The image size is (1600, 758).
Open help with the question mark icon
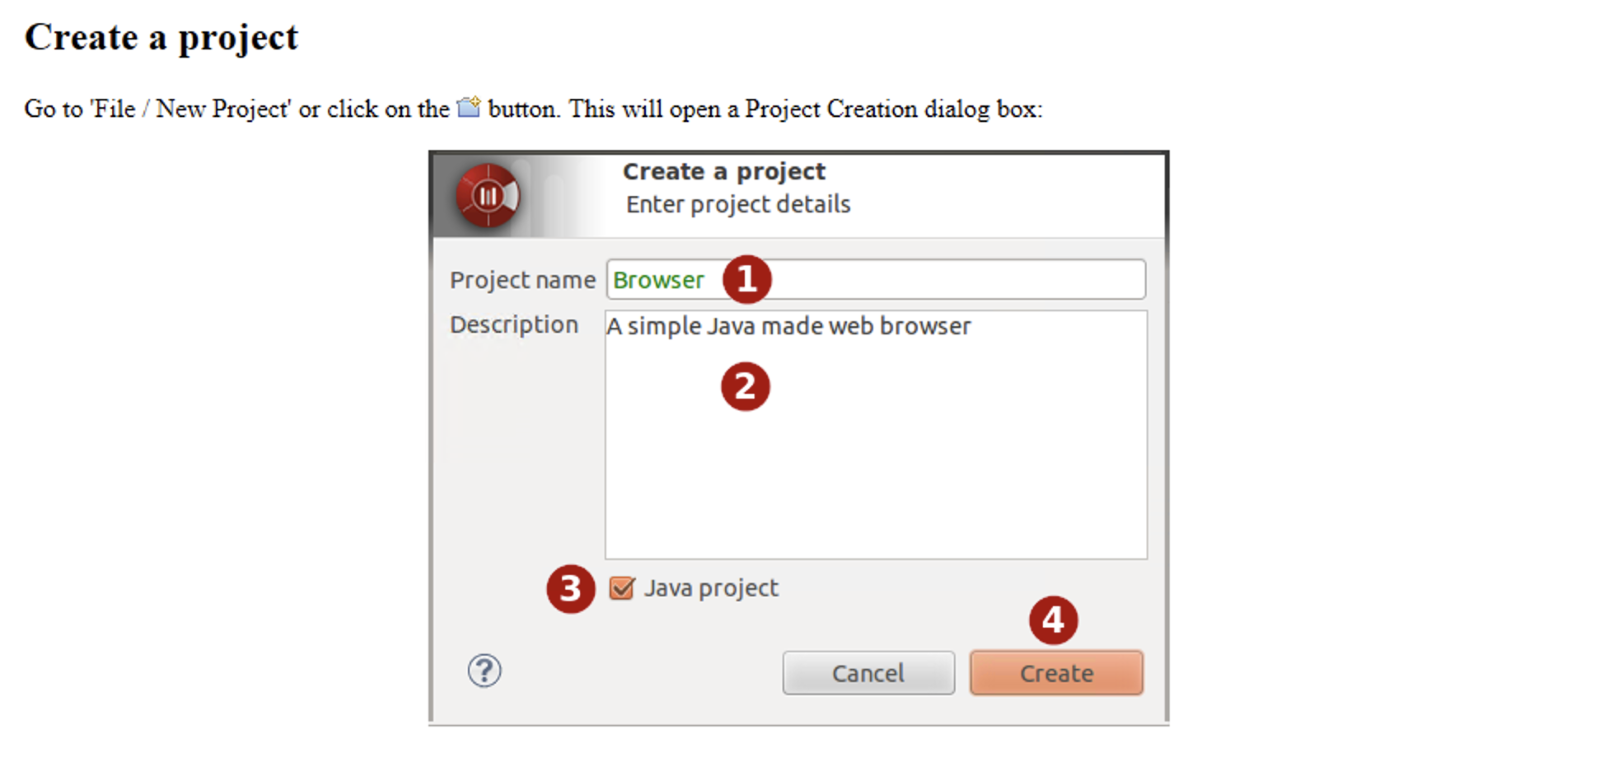485,671
